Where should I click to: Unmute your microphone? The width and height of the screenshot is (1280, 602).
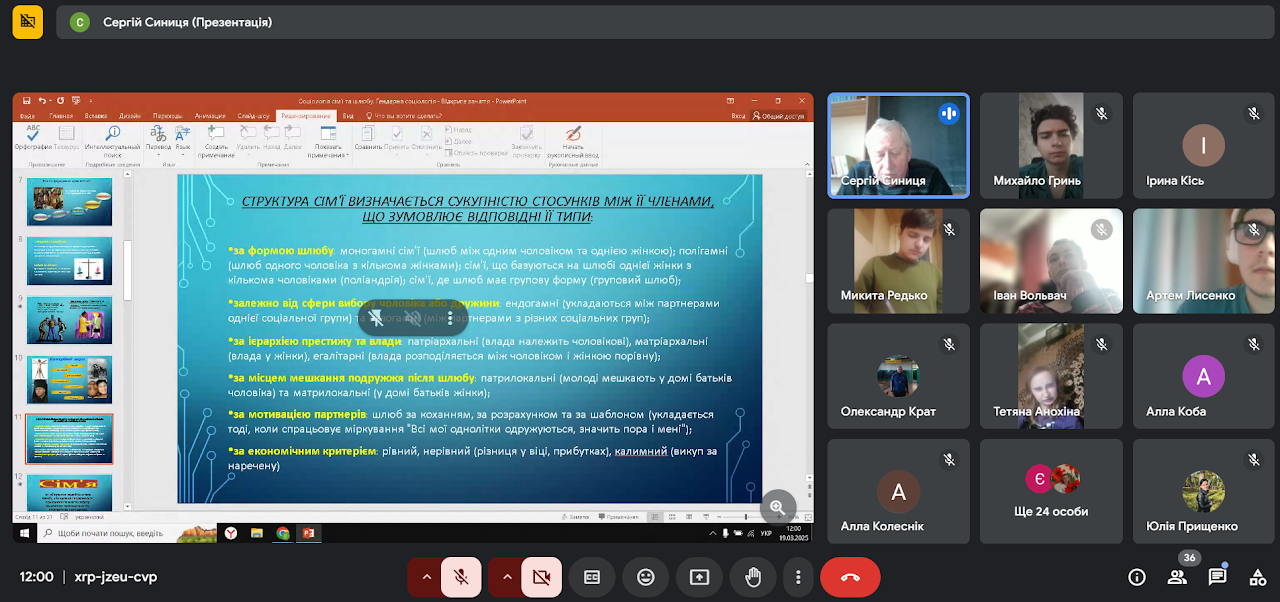point(461,577)
